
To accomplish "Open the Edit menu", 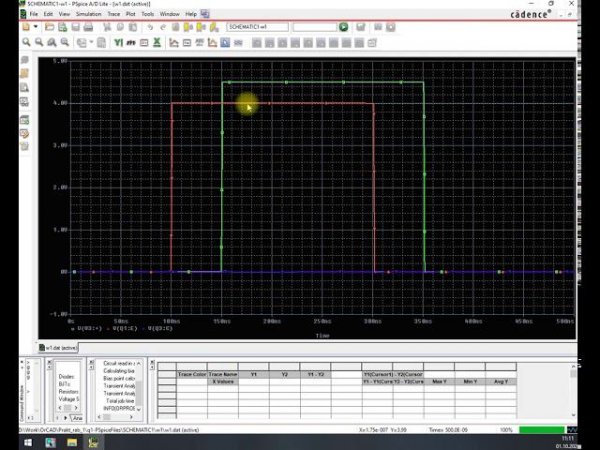I will (x=48, y=14).
